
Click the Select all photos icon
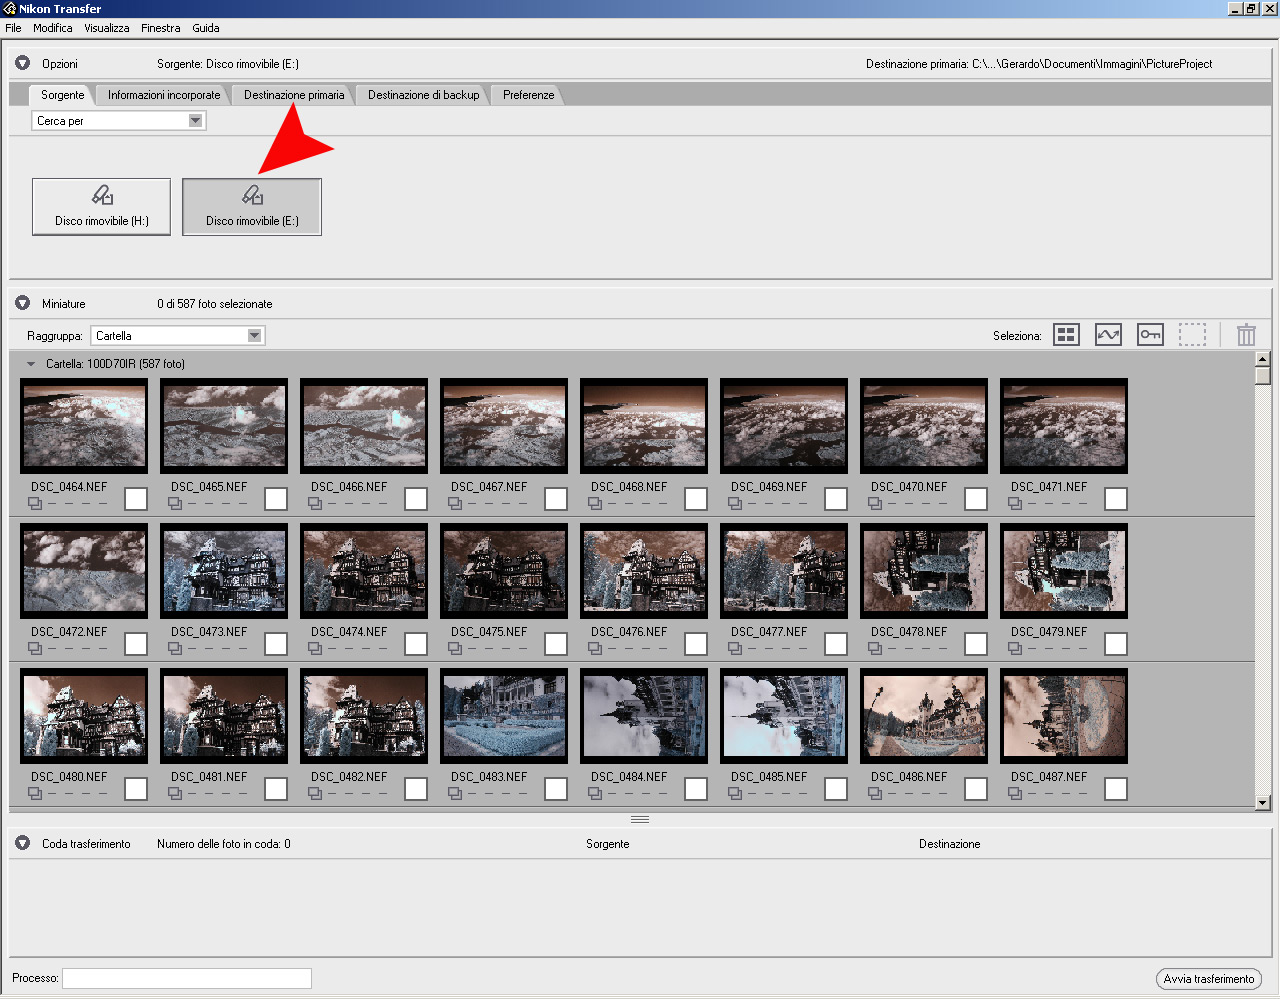[x=1067, y=335]
